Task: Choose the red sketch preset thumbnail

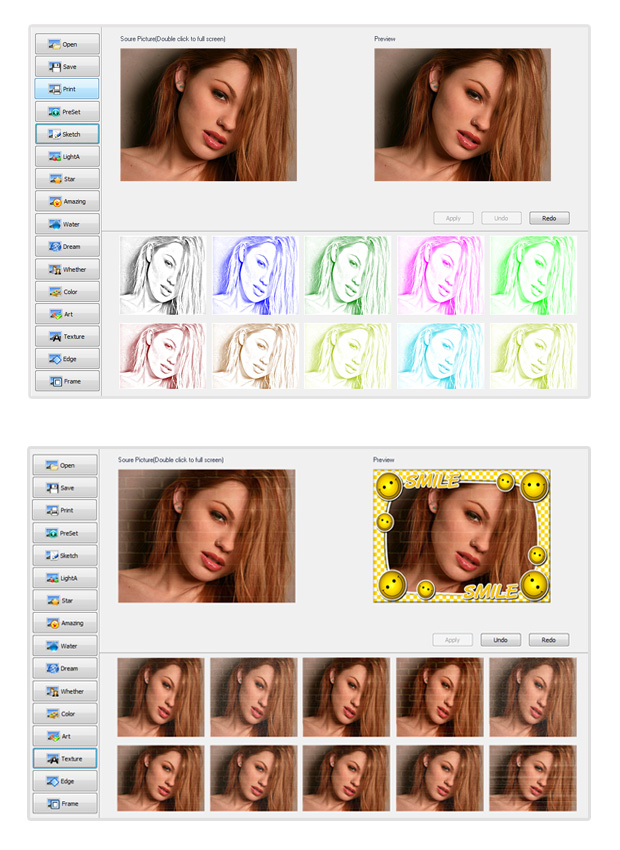Action: tap(162, 356)
